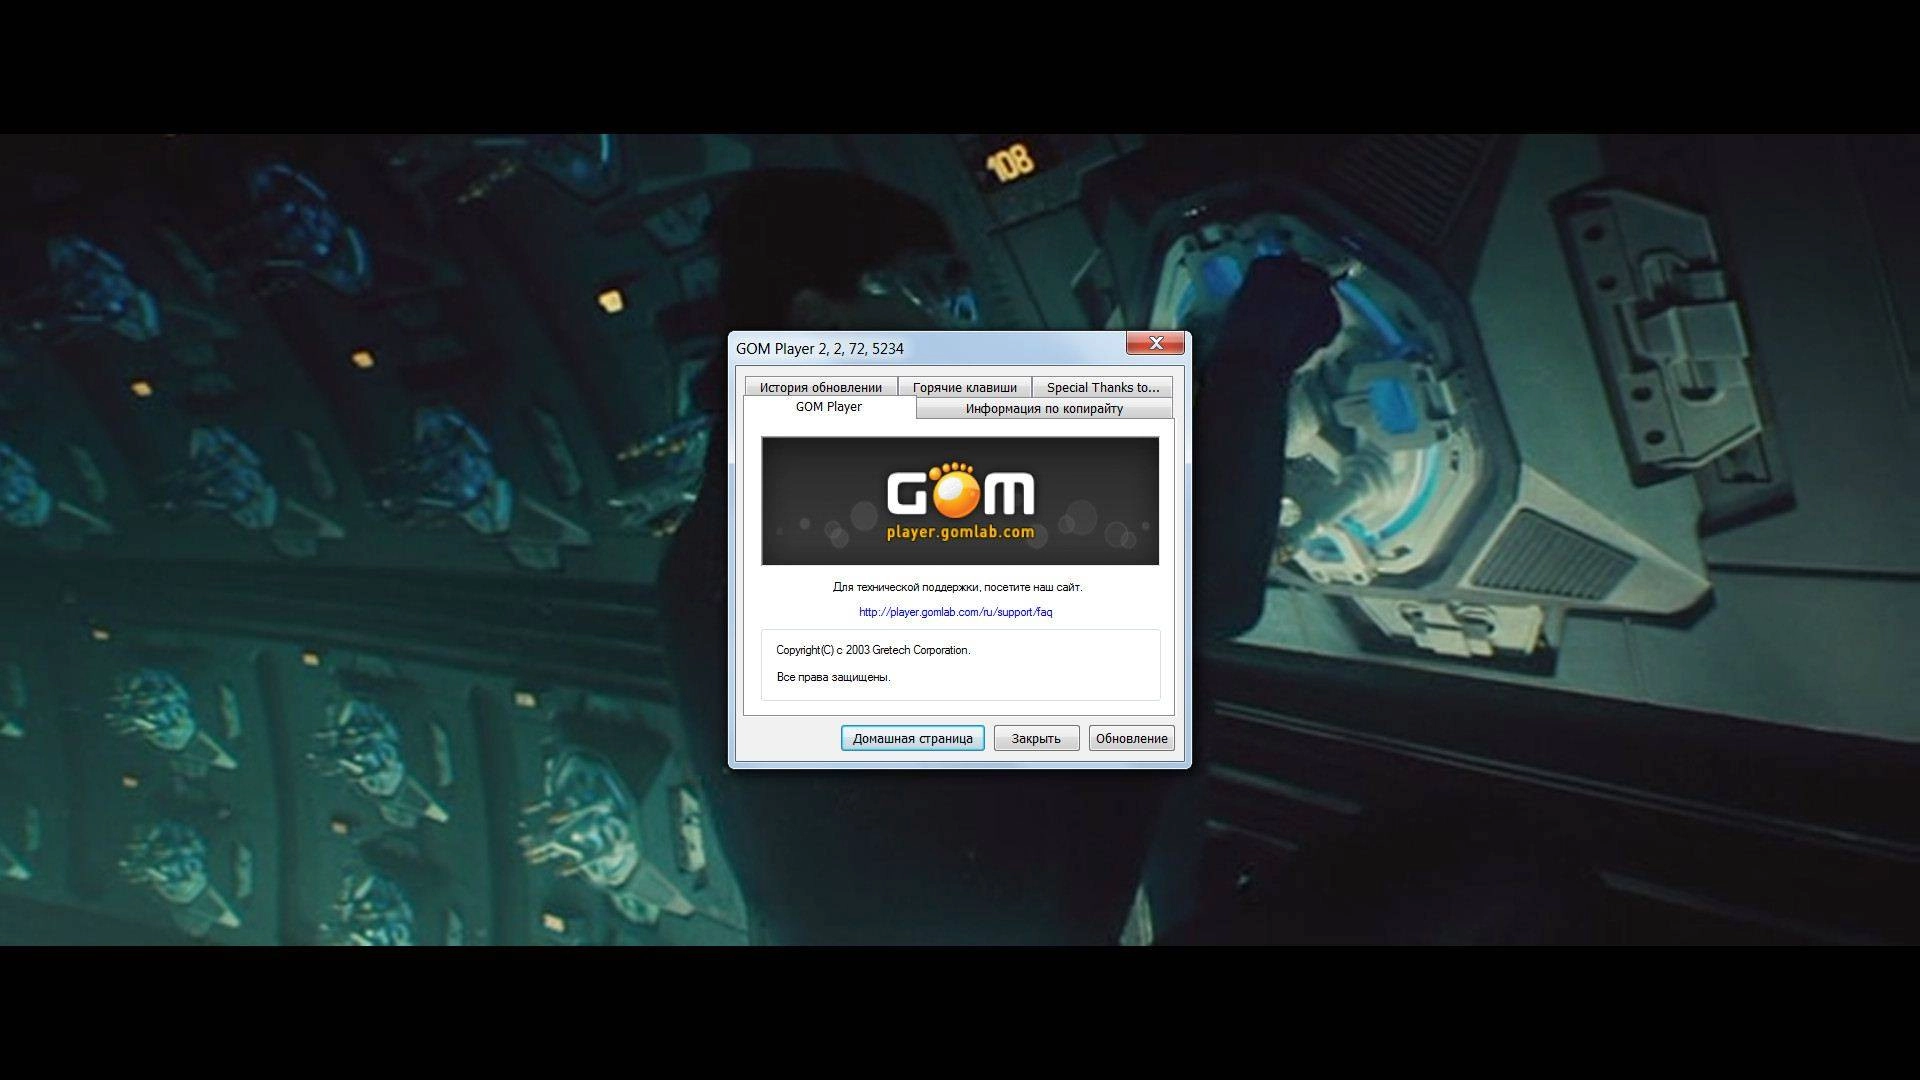Click the Закрыть button

[x=1036, y=738]
